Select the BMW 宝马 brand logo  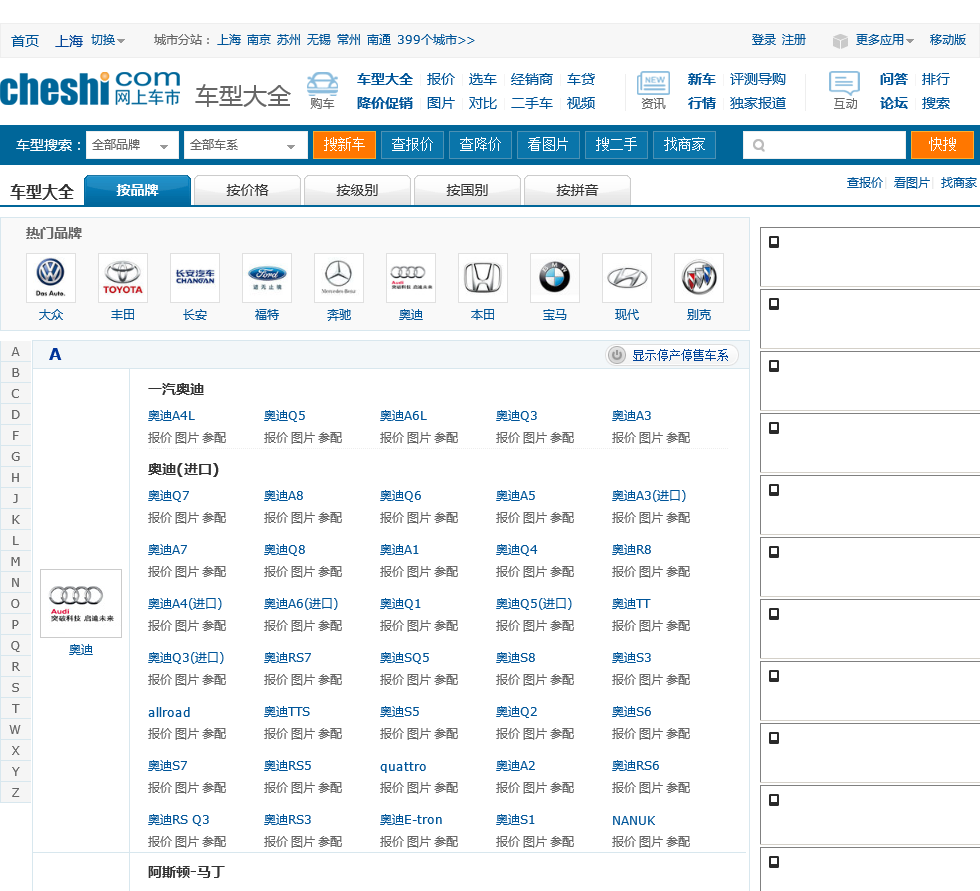click(x=554, y=278)
